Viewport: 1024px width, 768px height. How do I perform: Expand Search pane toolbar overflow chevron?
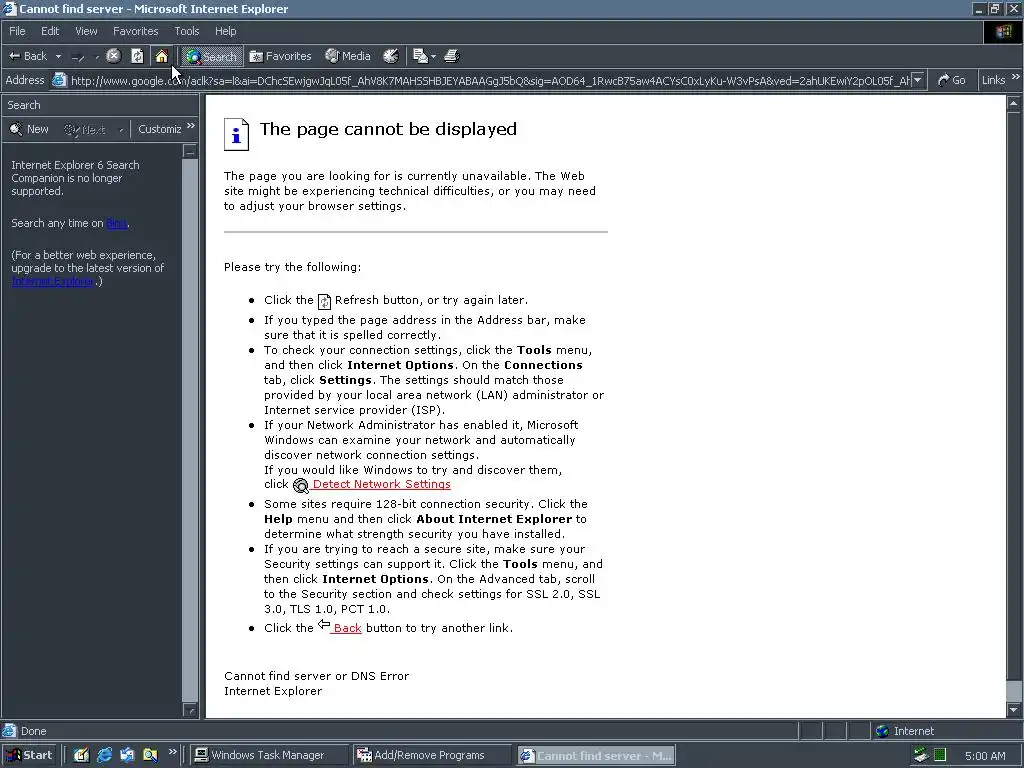coord(191,125)
